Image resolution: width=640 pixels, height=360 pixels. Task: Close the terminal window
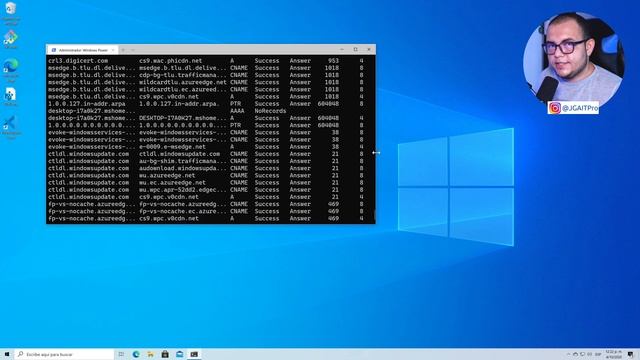point(369,49)
